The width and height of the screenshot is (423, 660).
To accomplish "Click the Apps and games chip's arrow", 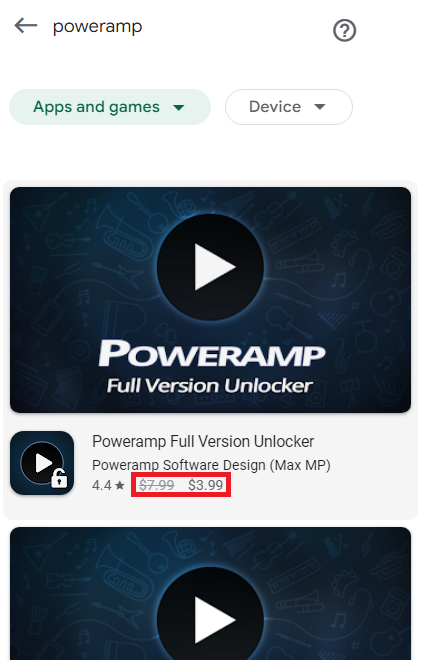I will [x=179, y=107].
